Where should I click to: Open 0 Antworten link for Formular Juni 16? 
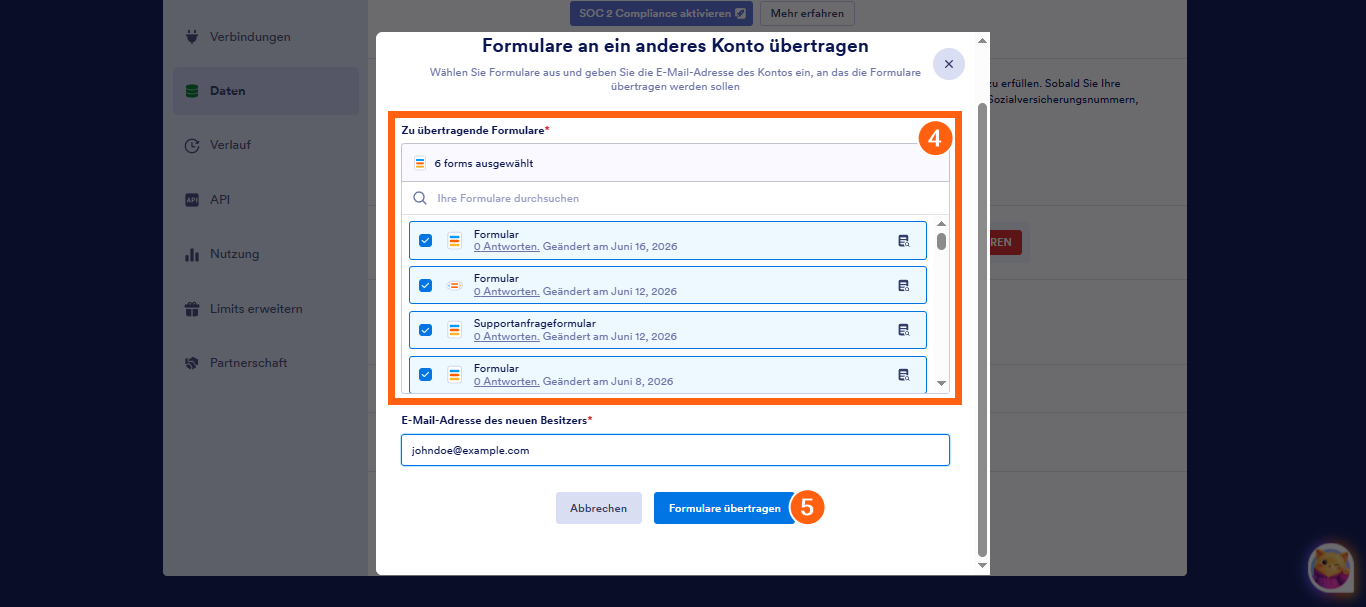507,247
